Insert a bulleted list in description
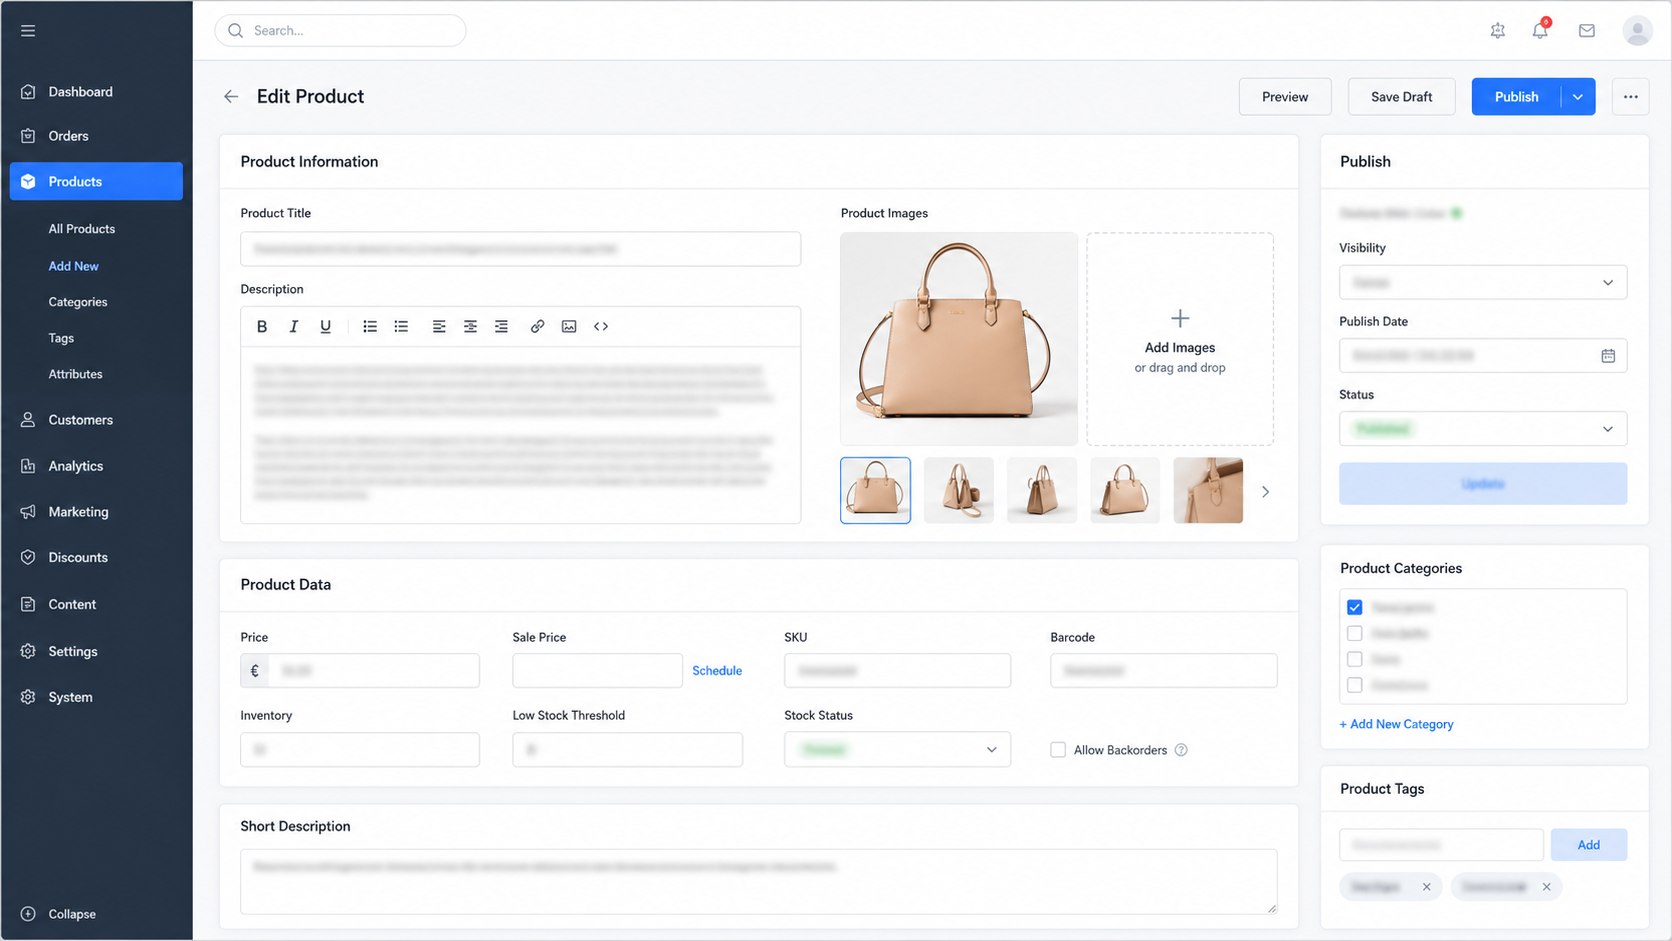Image resolution: width=1672 pixels, height=941 pixels. point(401,327)
